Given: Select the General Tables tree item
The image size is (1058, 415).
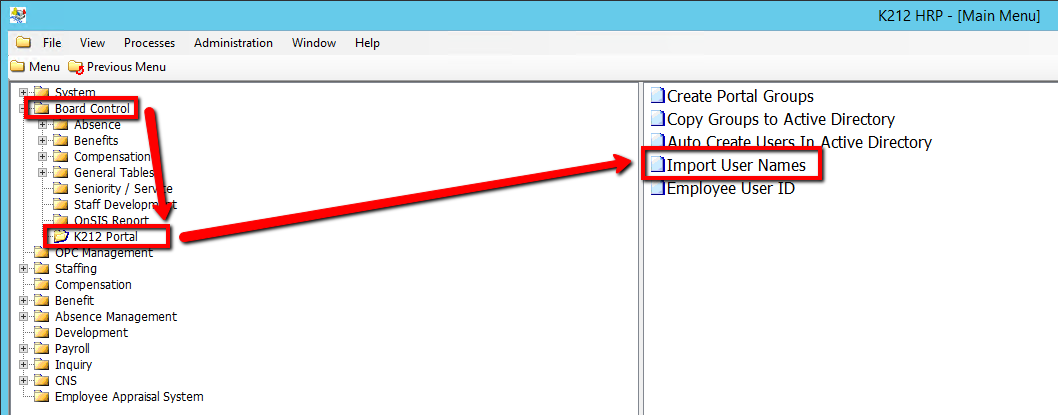Looking at the screenshot, I should coord(114,173).
